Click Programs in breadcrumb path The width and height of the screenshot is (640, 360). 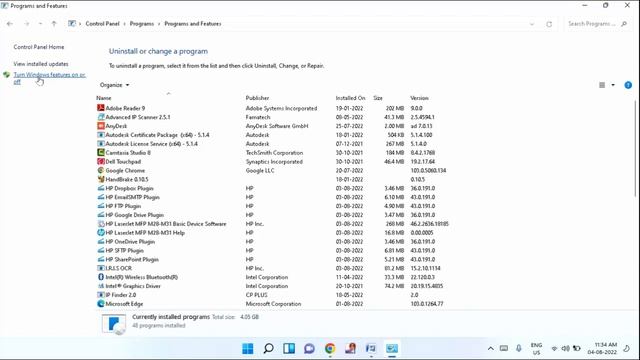click(142, 24)
